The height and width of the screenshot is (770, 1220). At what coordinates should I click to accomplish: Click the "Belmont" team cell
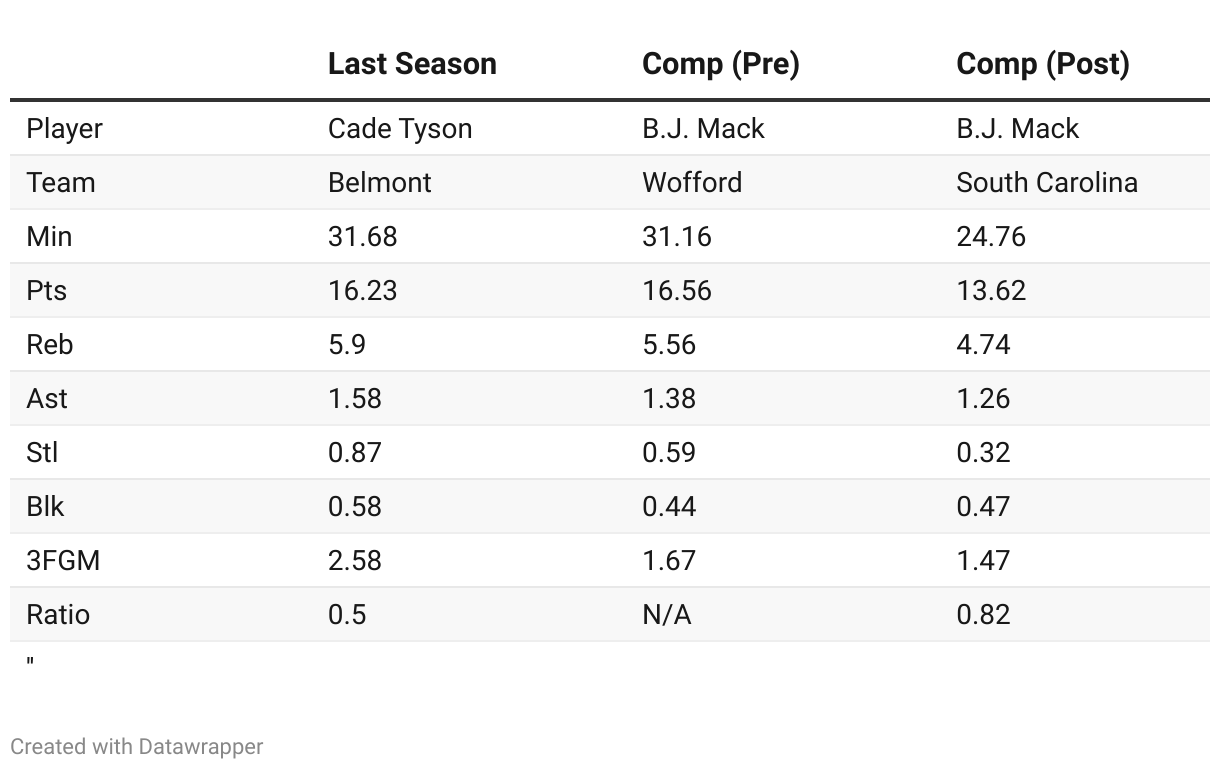pyautogui.click(x=380, y=183)
